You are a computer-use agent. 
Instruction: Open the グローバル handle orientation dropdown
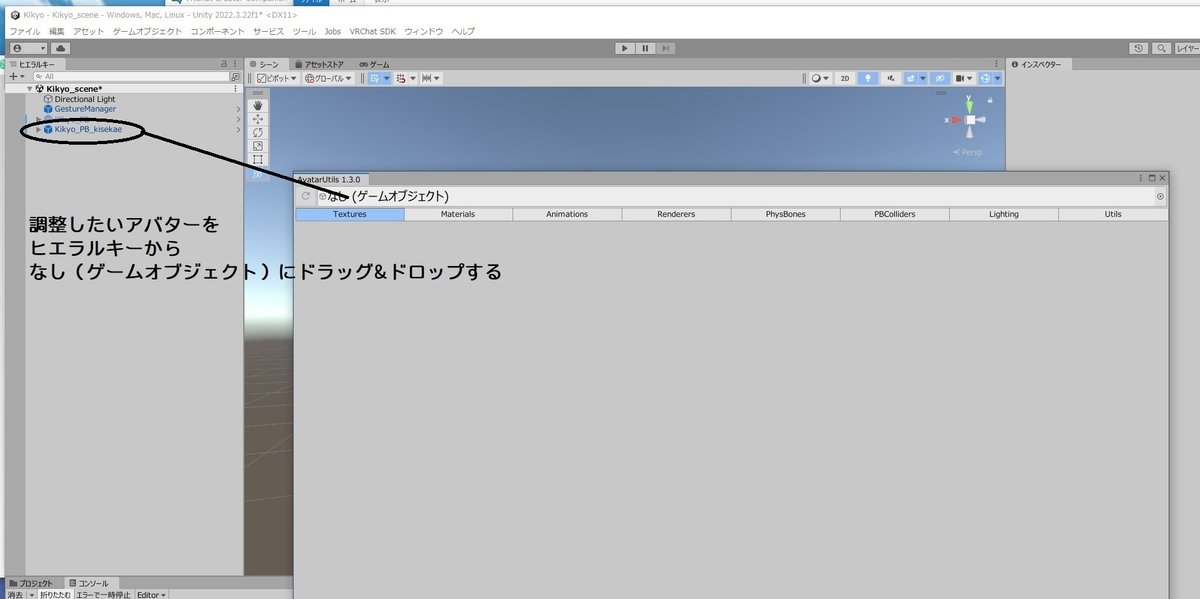[330, 78]
